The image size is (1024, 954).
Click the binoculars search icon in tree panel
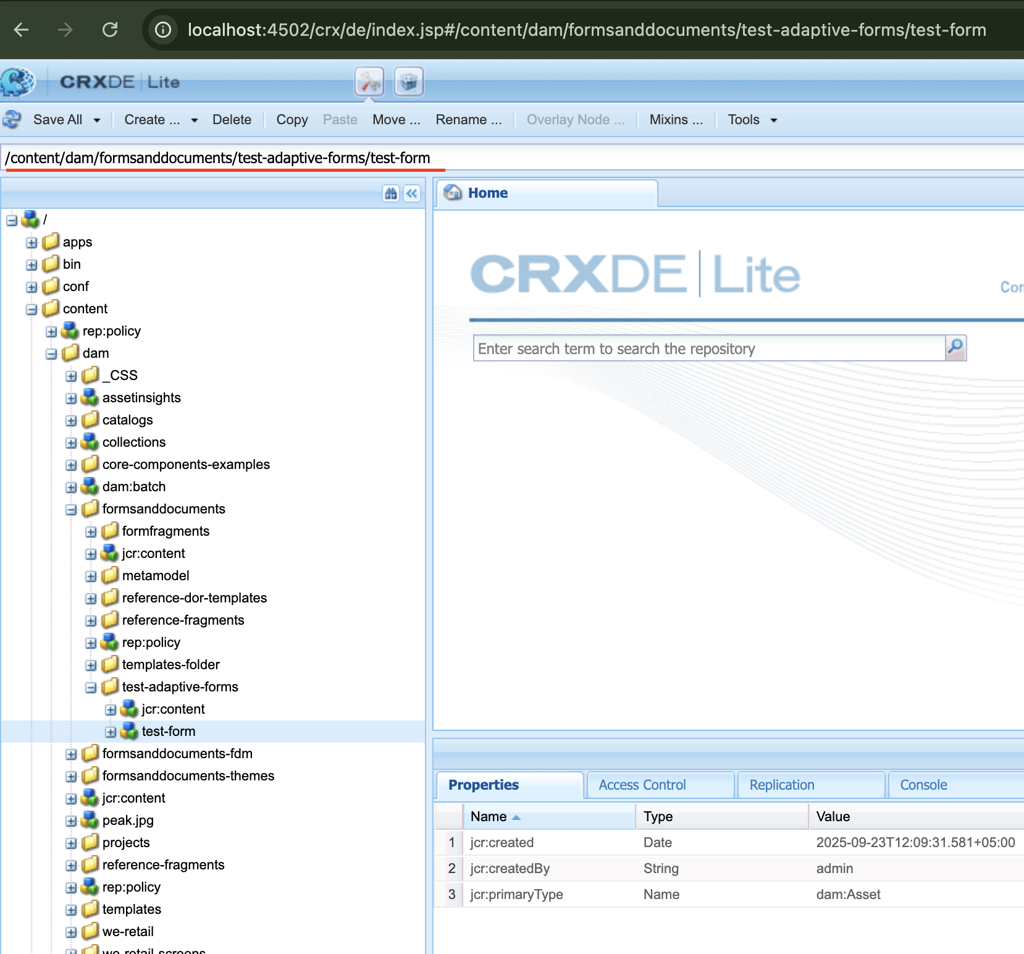(x=391, y=193)
